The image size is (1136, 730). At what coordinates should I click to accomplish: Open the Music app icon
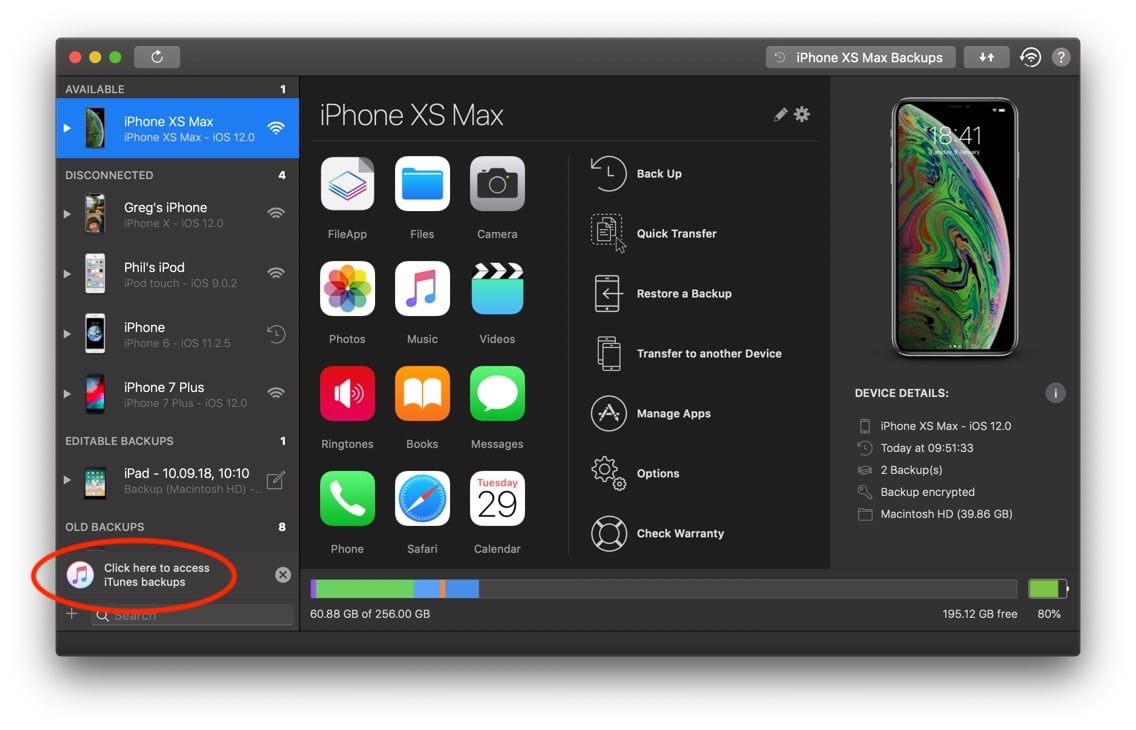422,289
